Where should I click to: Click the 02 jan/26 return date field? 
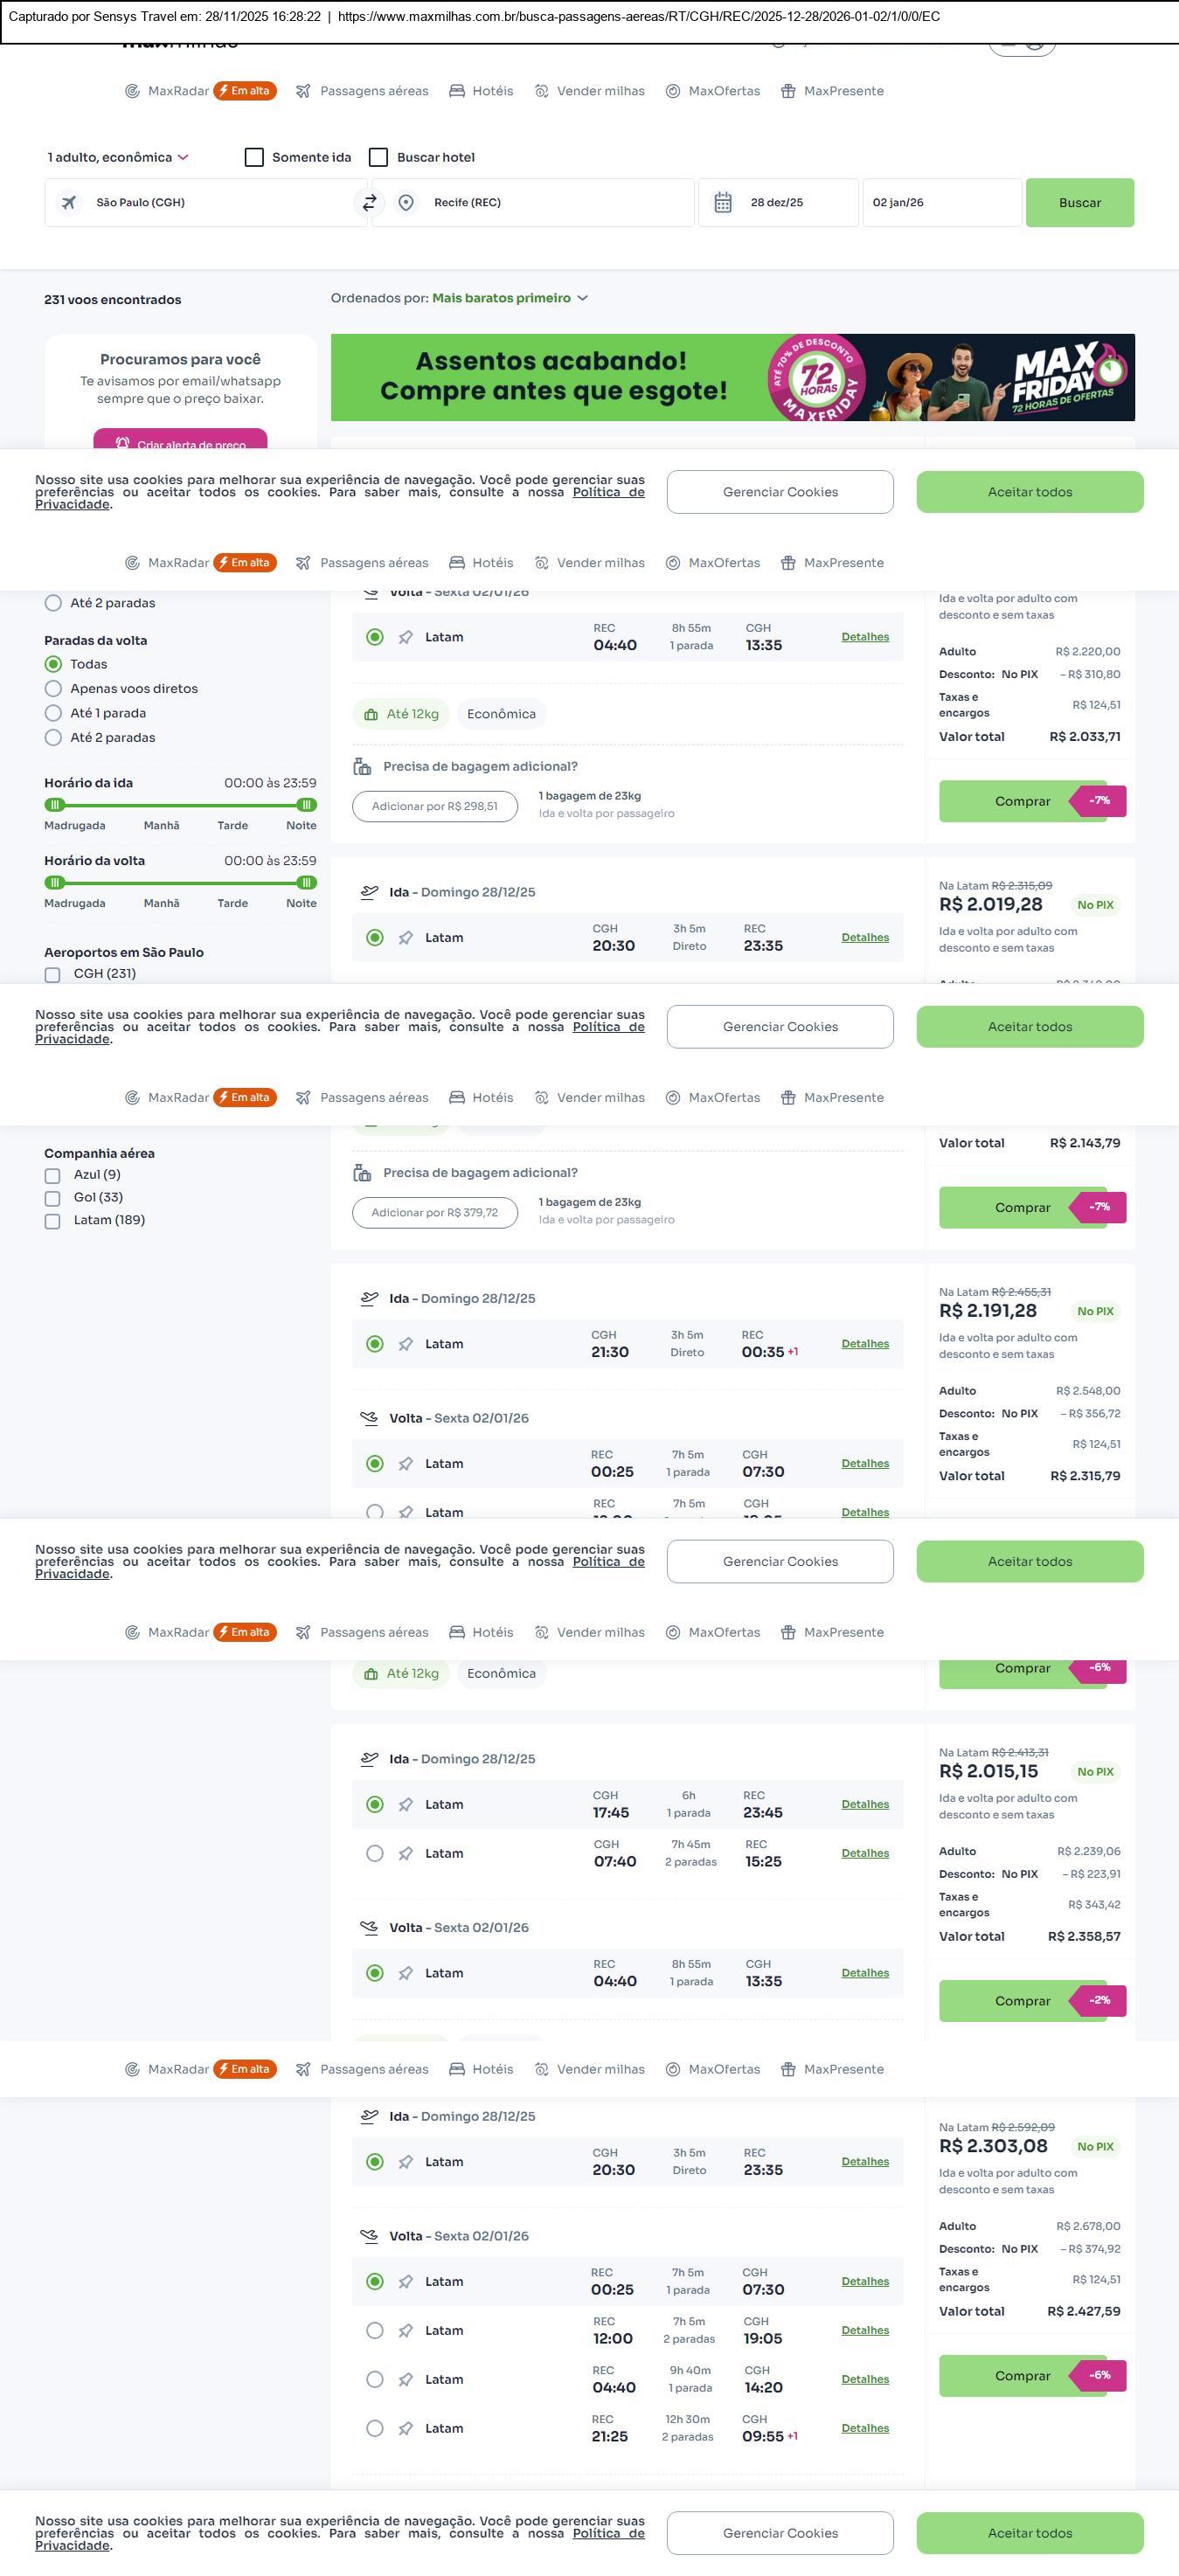pos(940,203)
